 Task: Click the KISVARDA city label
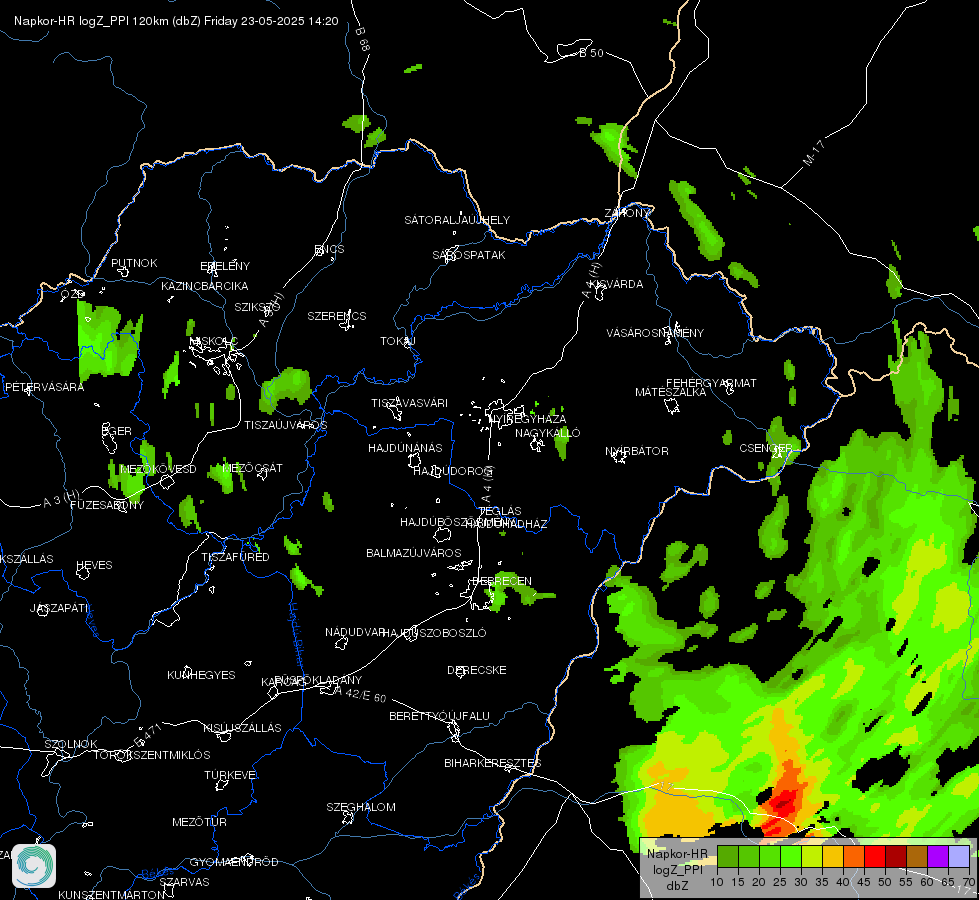point(617,284)
